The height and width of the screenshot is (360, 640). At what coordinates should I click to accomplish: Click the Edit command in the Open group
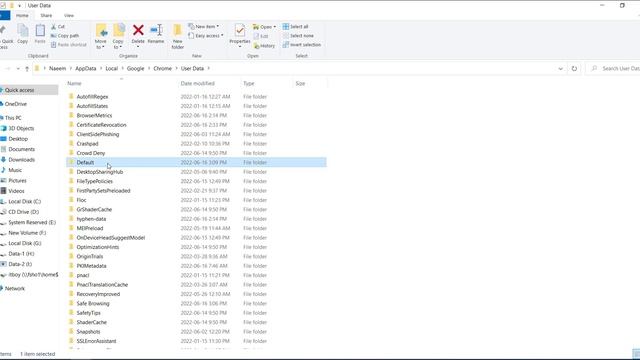click(x=261, y=36)
